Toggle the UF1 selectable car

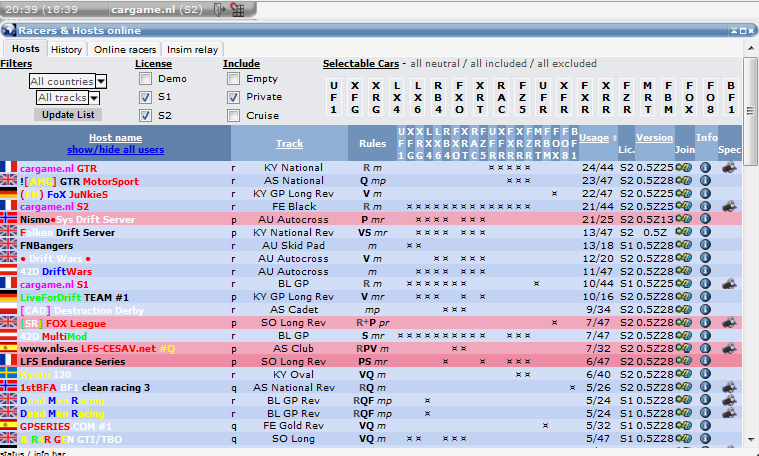tap(334, 97)
